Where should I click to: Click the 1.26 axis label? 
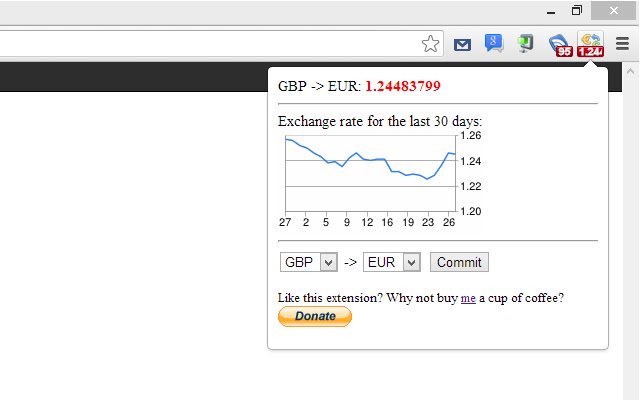point(471,136)
